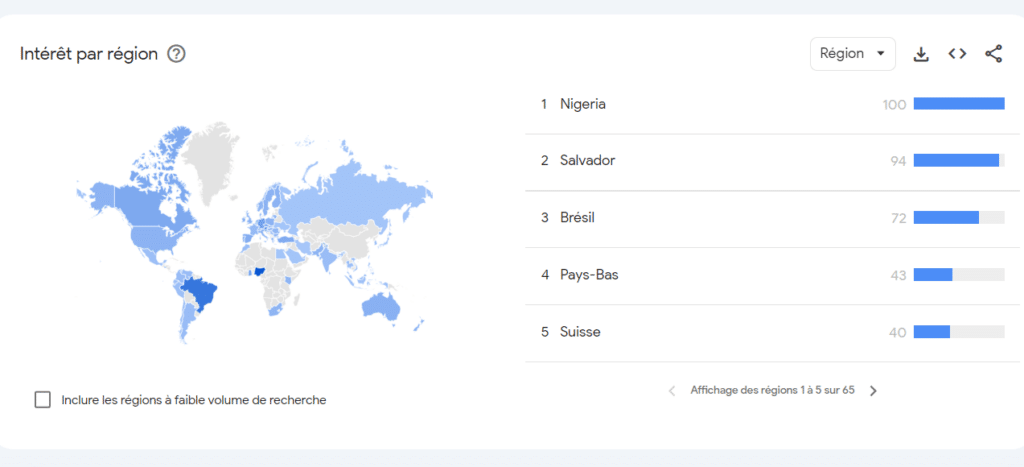Enable low search volume regions checkbox
This screenshot has height=467, width=1024.
pos(43,400)
